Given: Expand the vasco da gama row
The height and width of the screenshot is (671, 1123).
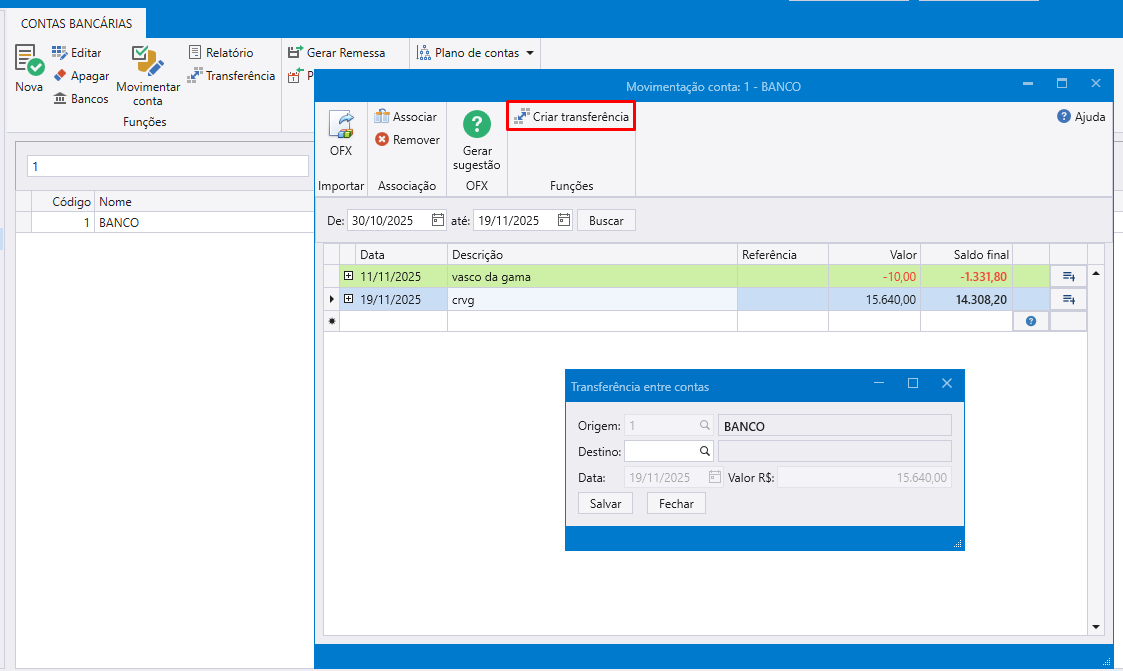Looking at the screenshot, I should coord(349,276).
